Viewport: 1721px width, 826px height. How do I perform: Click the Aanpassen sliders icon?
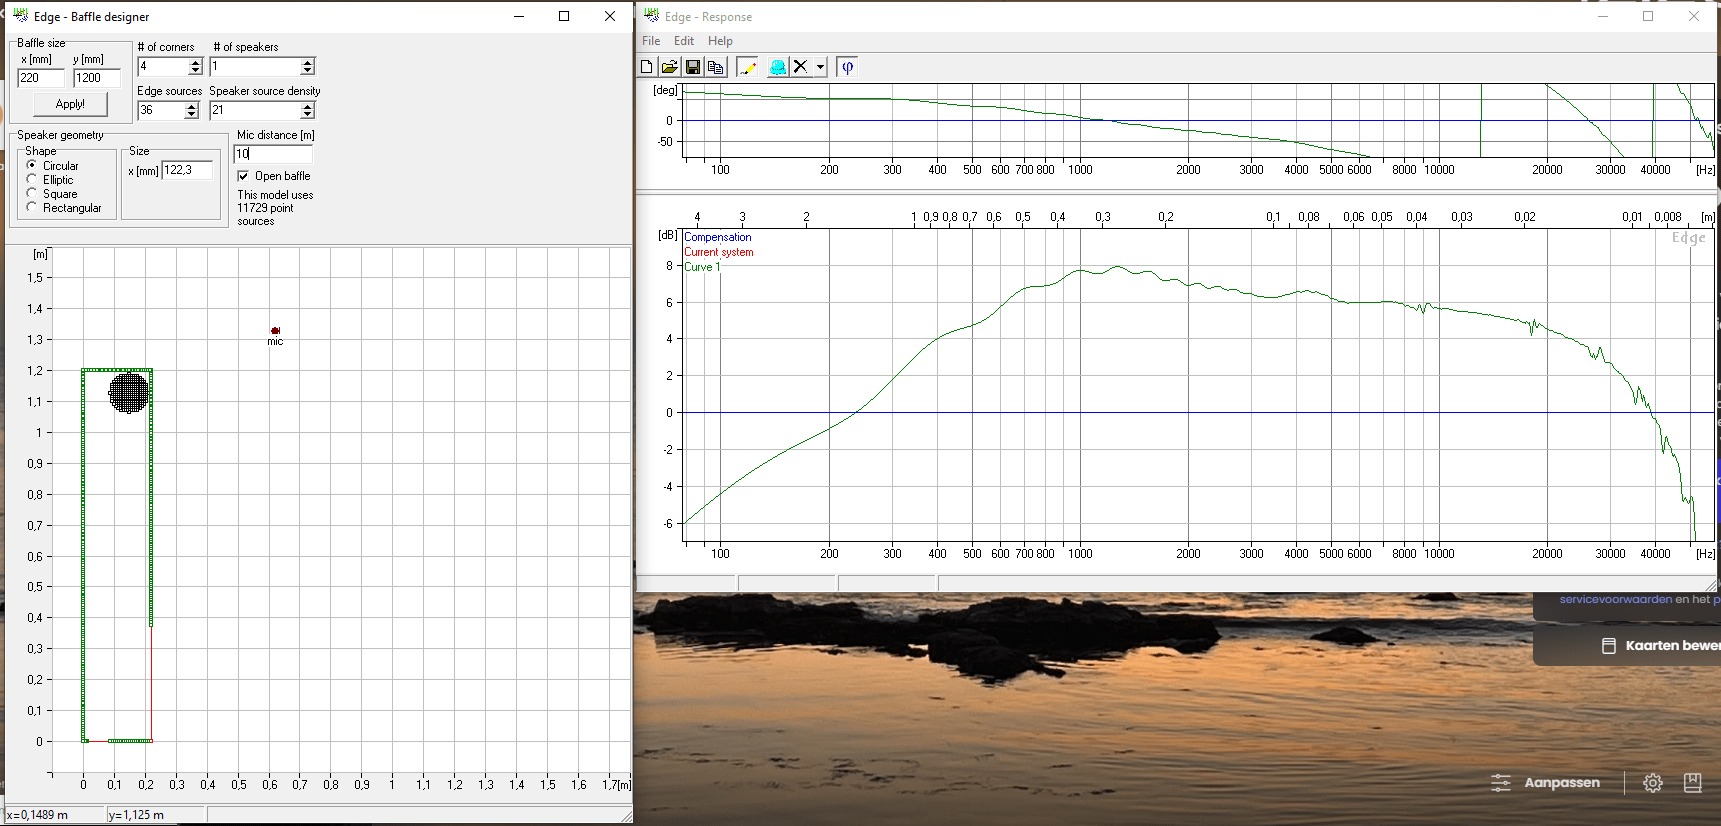click(x=1501, y=783)
